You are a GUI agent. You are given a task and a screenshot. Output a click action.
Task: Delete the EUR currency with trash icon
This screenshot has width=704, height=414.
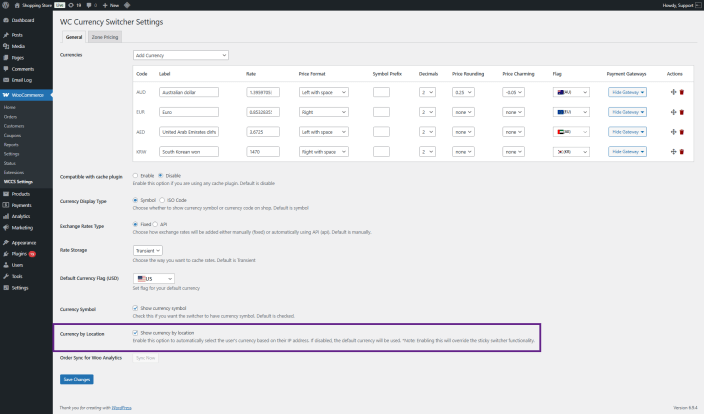pos(682,112)
